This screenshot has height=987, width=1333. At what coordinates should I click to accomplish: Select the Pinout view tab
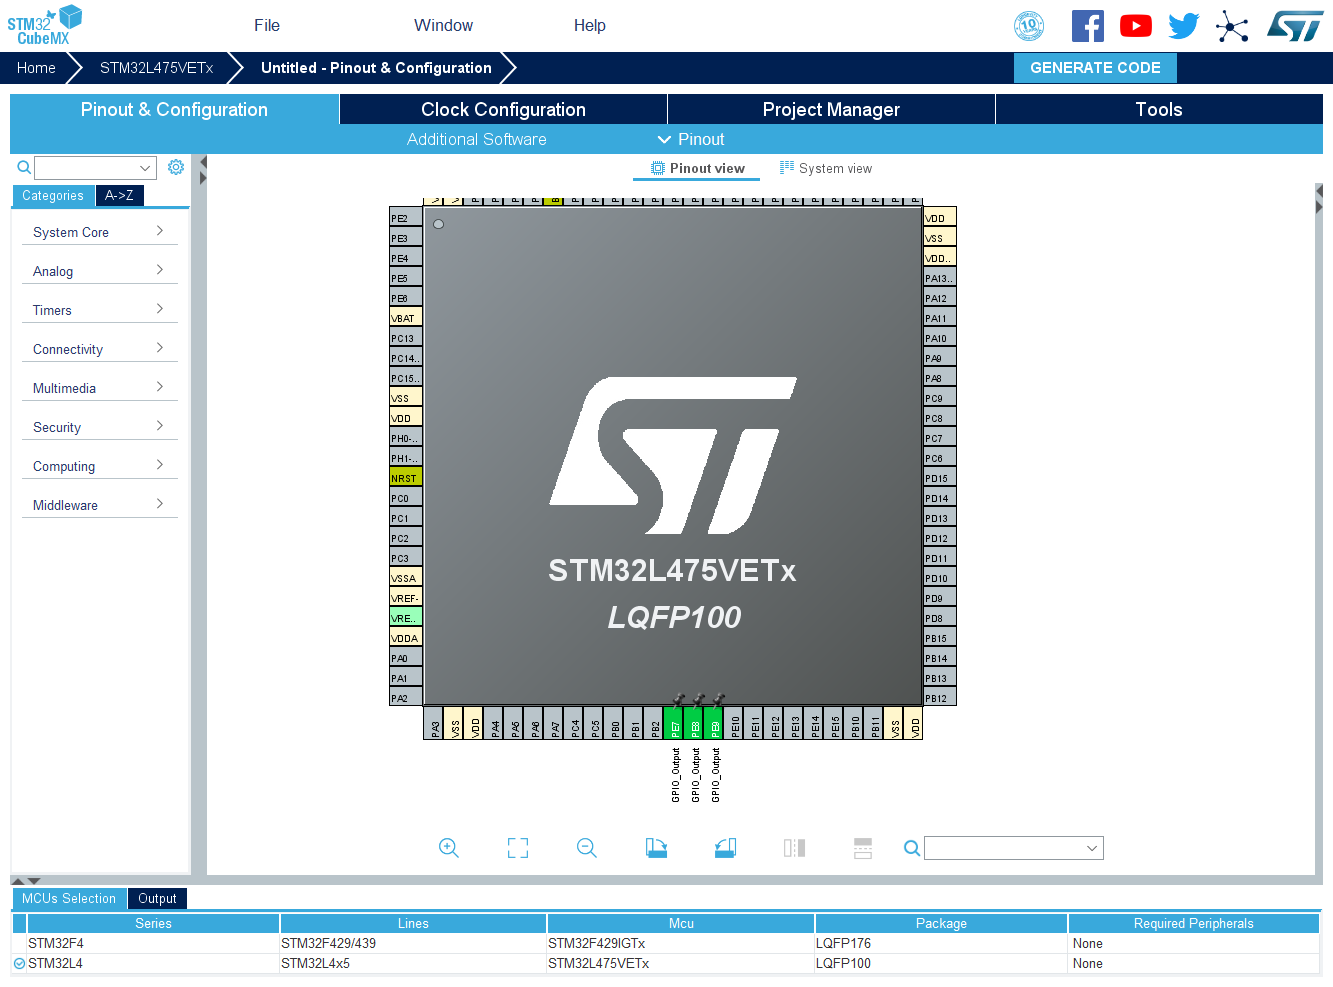pos(697,168)
